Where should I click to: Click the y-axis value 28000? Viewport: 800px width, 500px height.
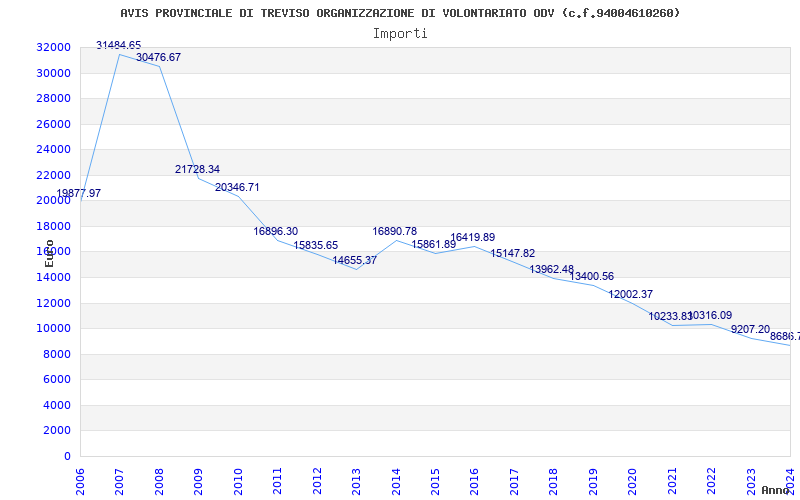54,98
